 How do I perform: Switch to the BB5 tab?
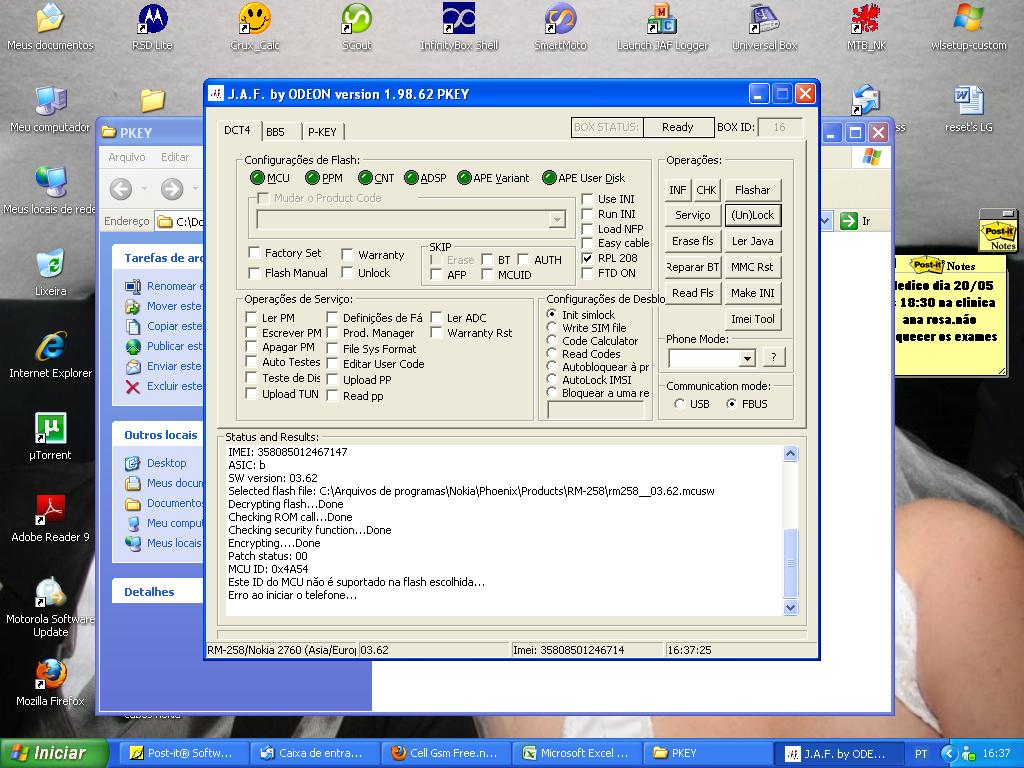tap(276, 132)
